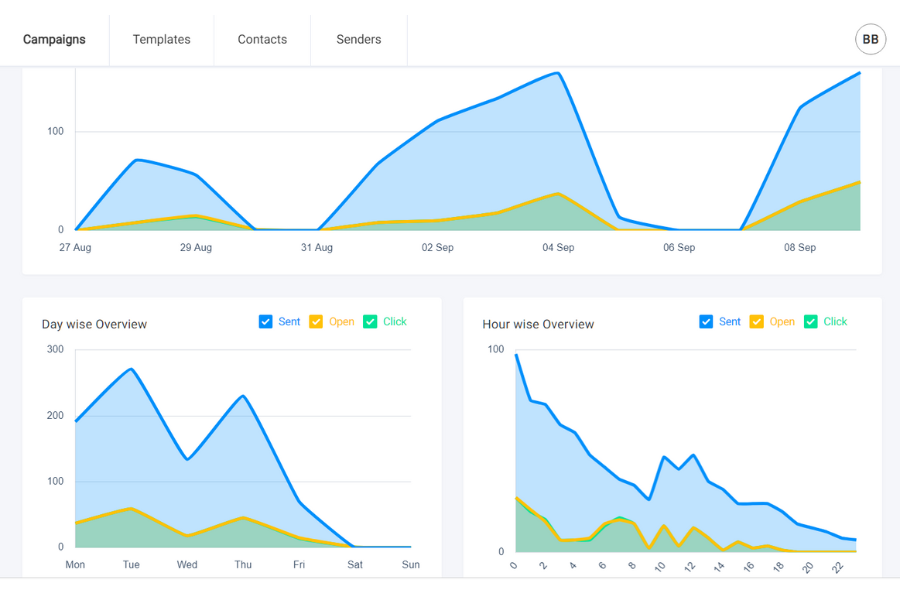
Task: Hide Sent series in Hour wise Overview
Action: coord(707,322)
